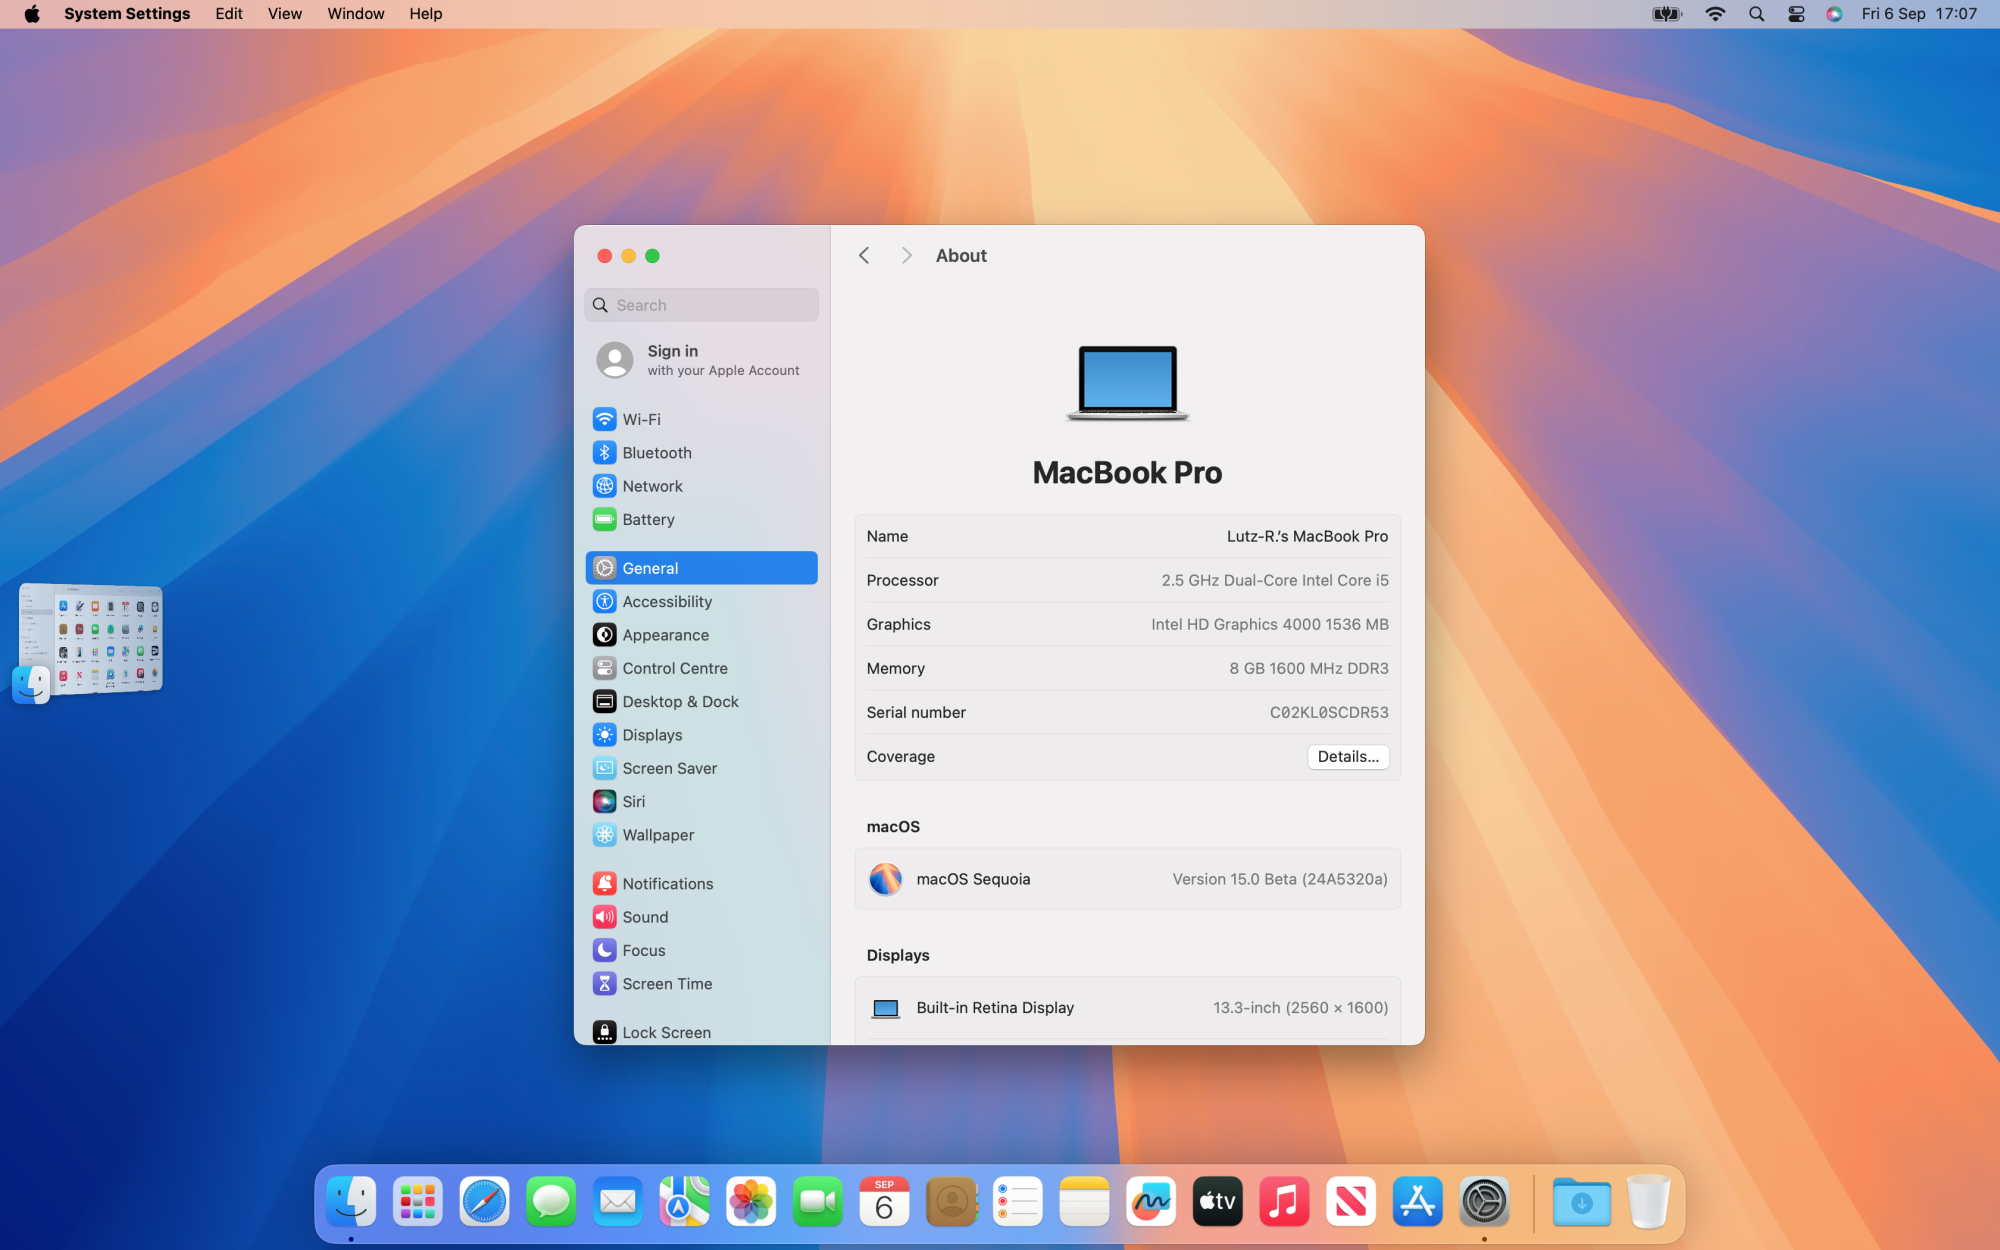The width and height of the screenshot is (2000, 1250).
Task: Open Displays settings
Action: click(x=701, y=735)
